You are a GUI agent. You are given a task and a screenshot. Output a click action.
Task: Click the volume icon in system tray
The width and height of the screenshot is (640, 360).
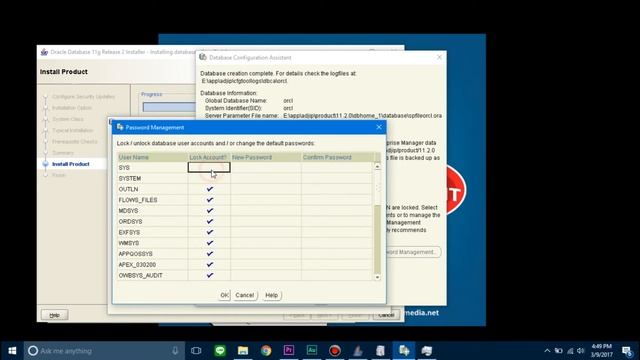pos(581,351)
